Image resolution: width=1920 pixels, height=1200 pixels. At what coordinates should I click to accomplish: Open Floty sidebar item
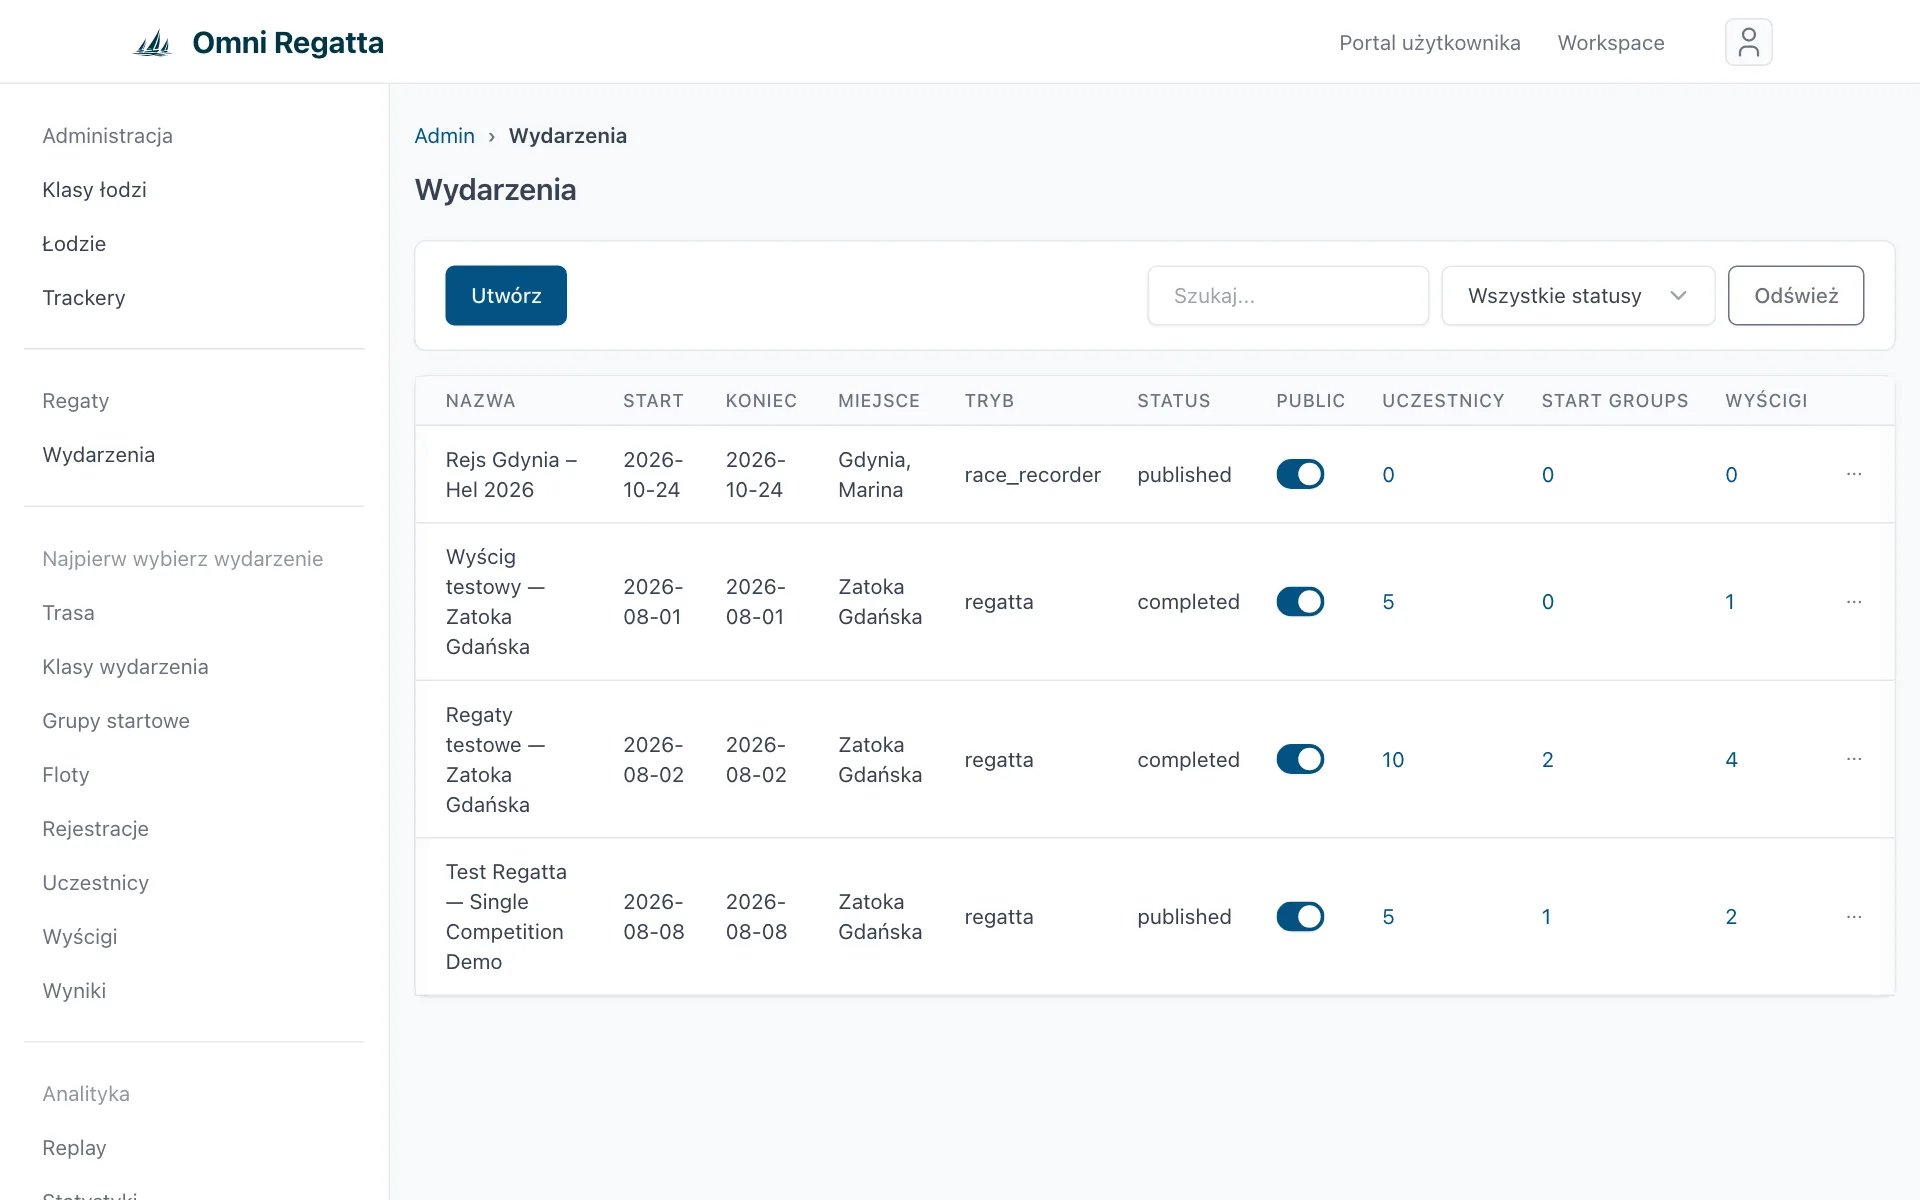click(x=66, y=775)
